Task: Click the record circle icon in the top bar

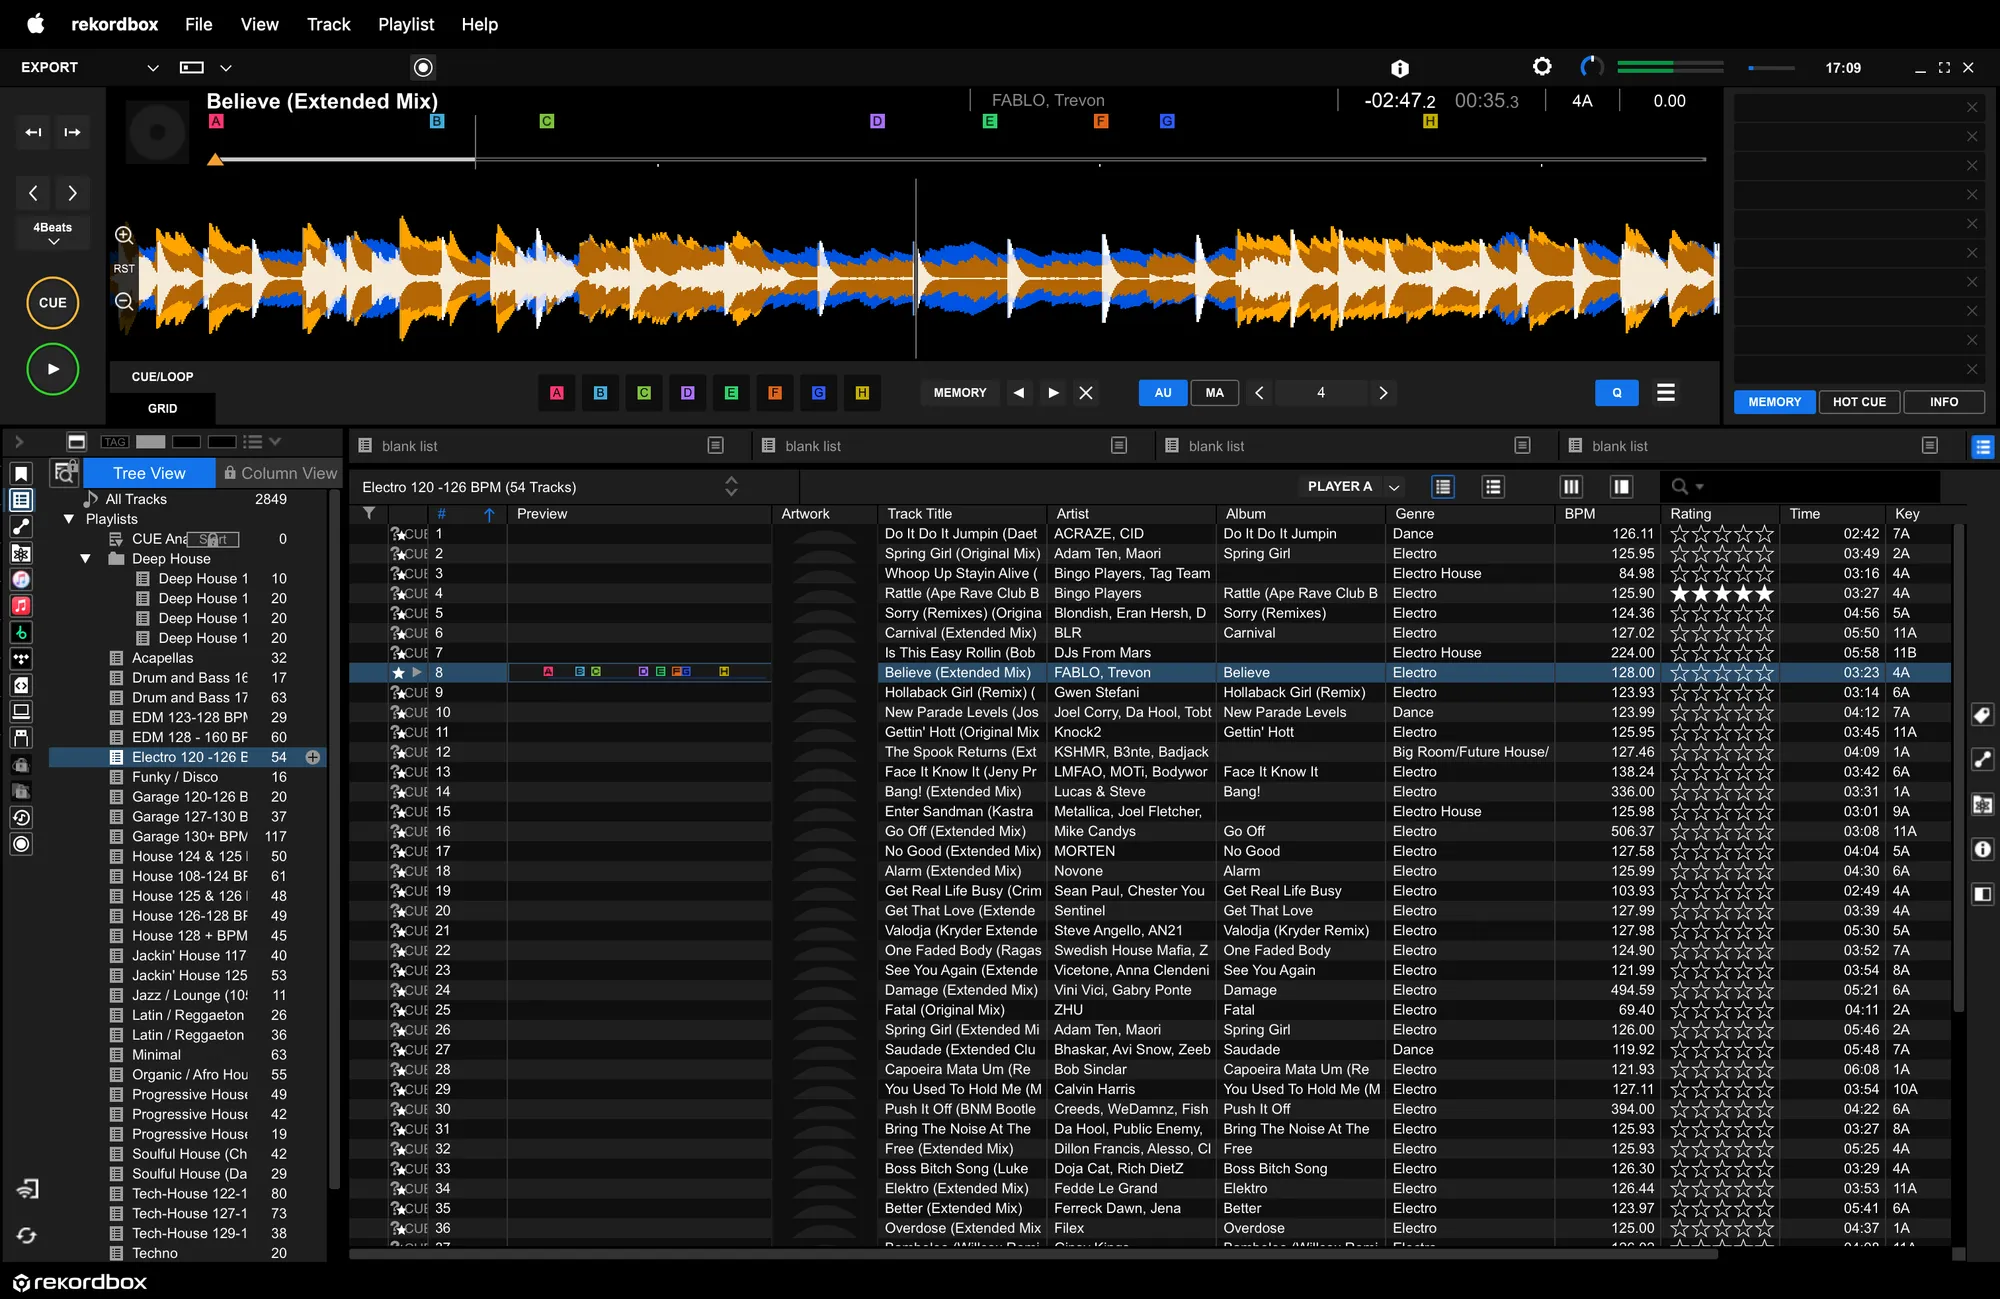Action: click(x=423, y=67)
